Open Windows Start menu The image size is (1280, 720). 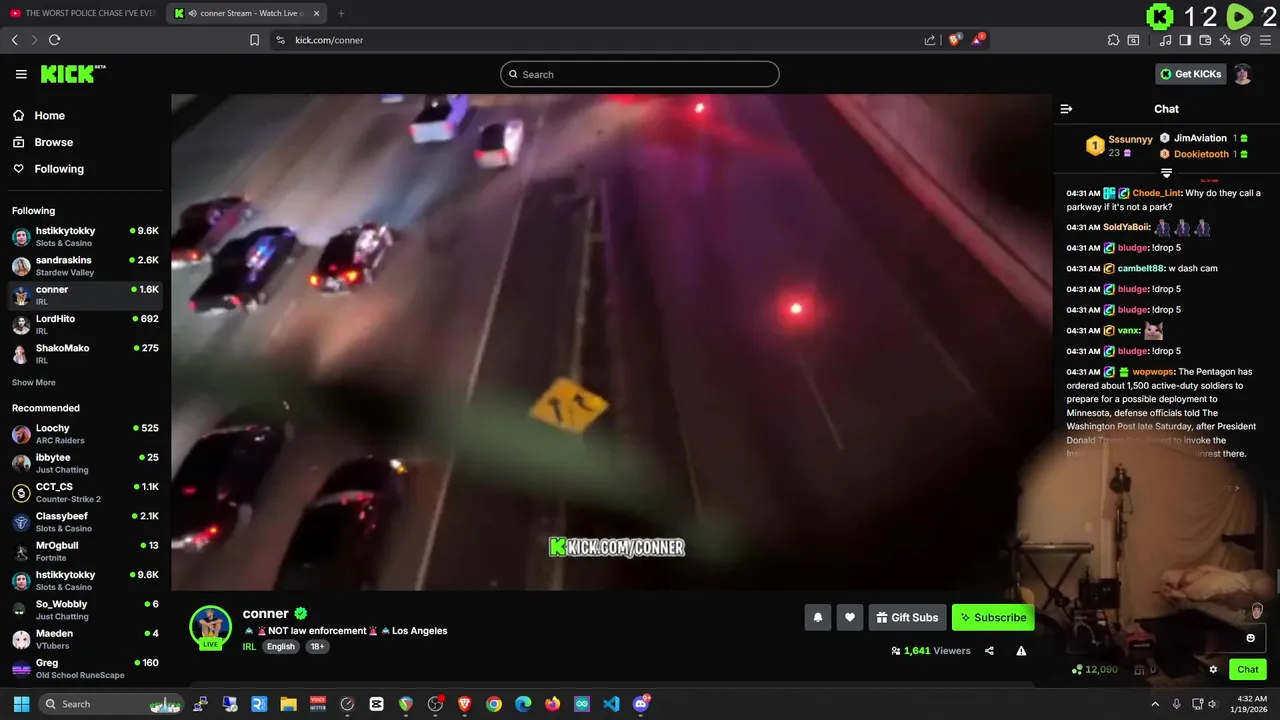click(21, 704)
